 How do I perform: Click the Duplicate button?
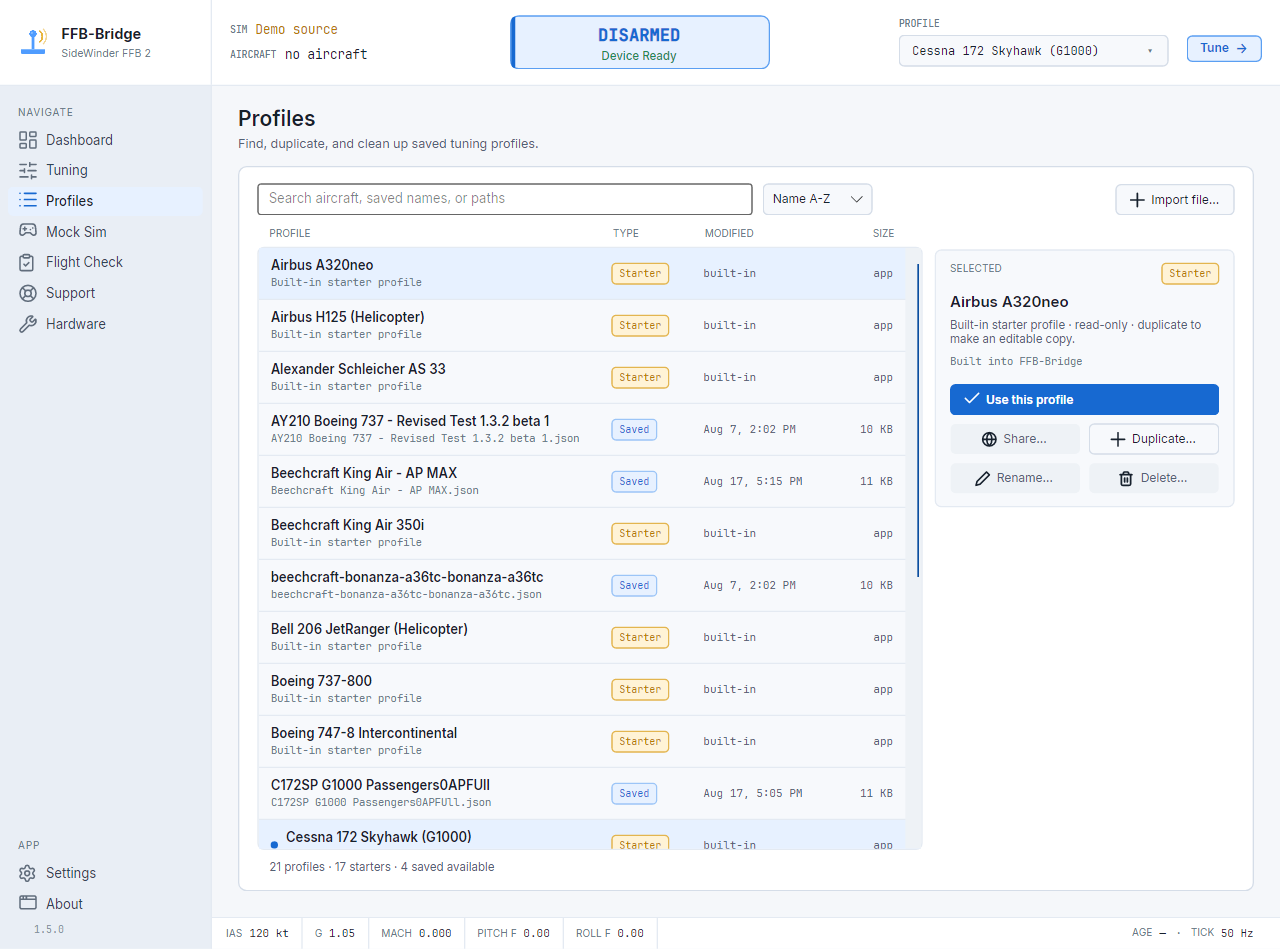click(x=1154, y=439)
